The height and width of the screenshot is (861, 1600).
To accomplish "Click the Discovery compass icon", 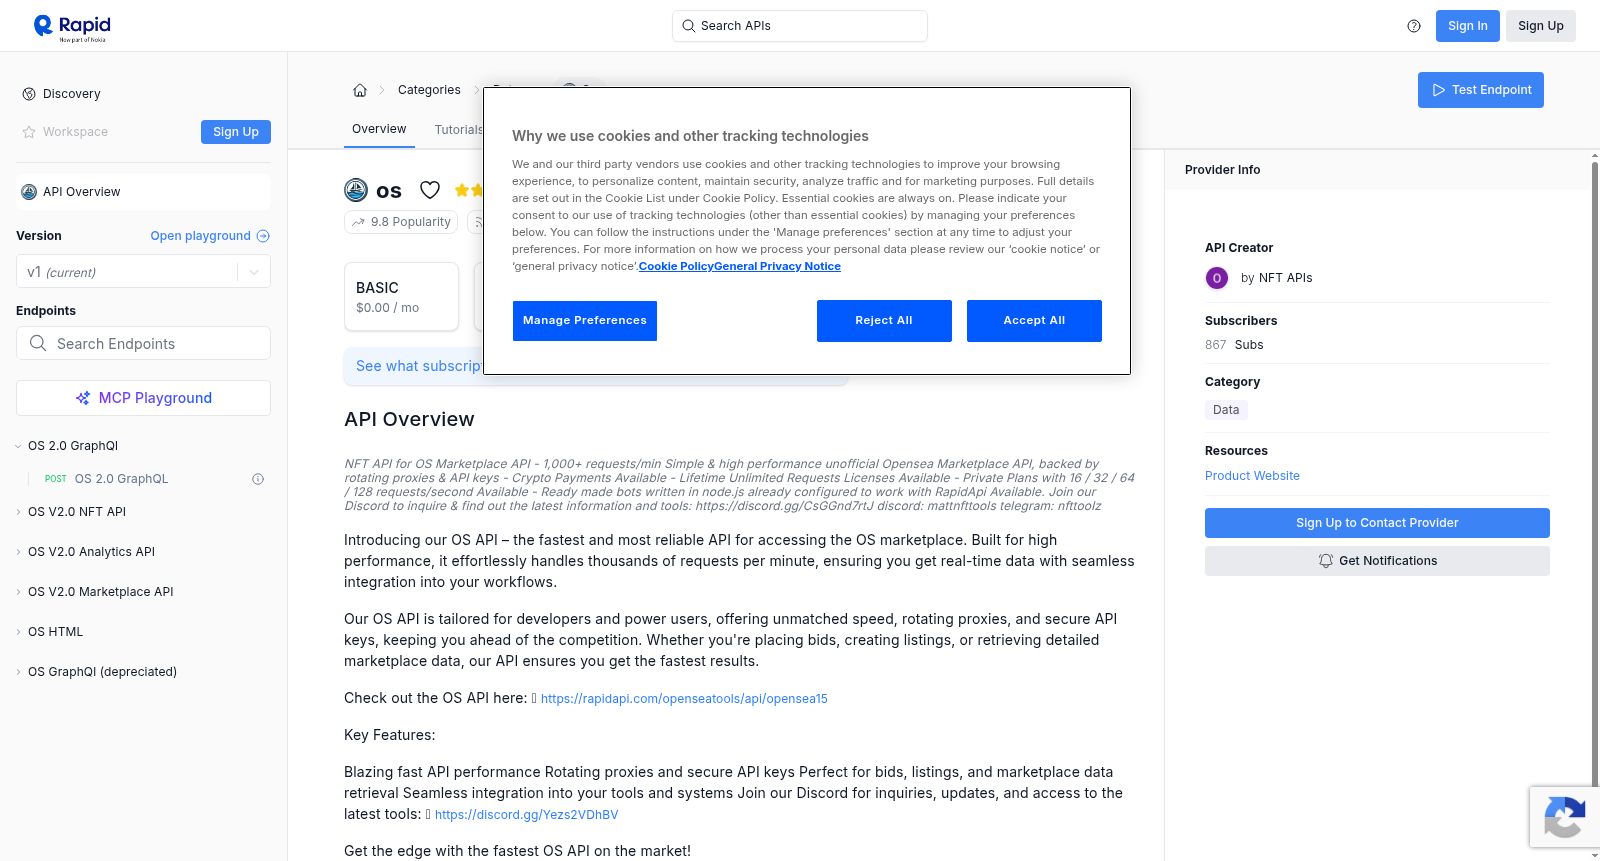I will point(29,94).
